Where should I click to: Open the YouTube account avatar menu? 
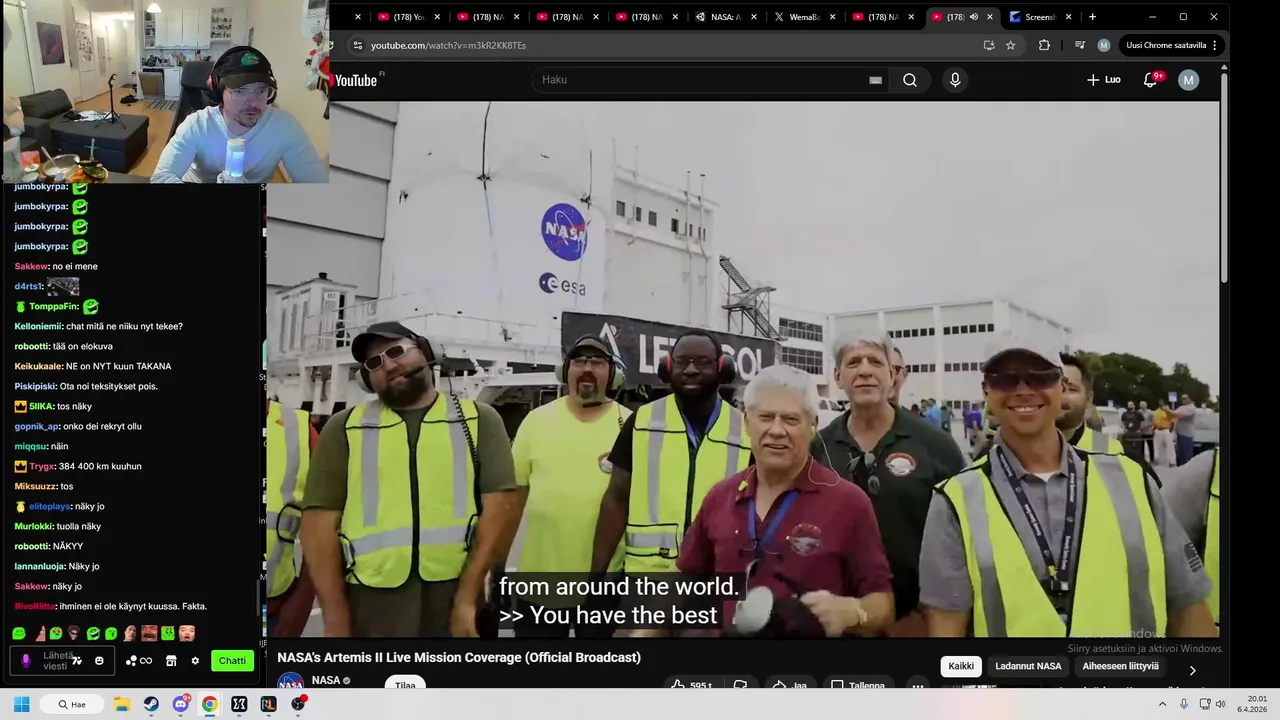(x=1188, y=80)
